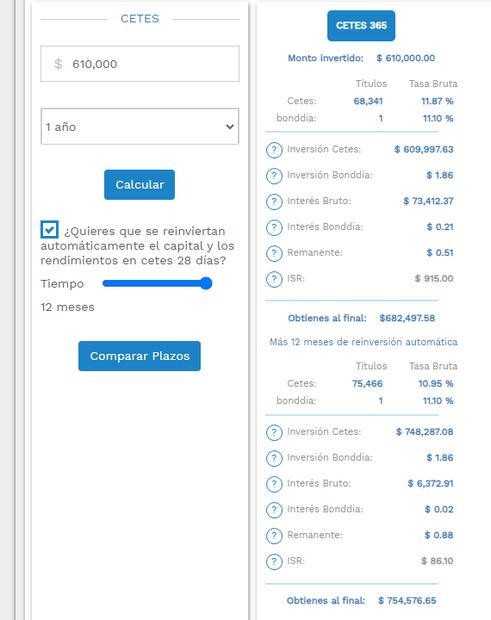Show help for Inversión Cetes $ 748,287.08

click(274, 432)
